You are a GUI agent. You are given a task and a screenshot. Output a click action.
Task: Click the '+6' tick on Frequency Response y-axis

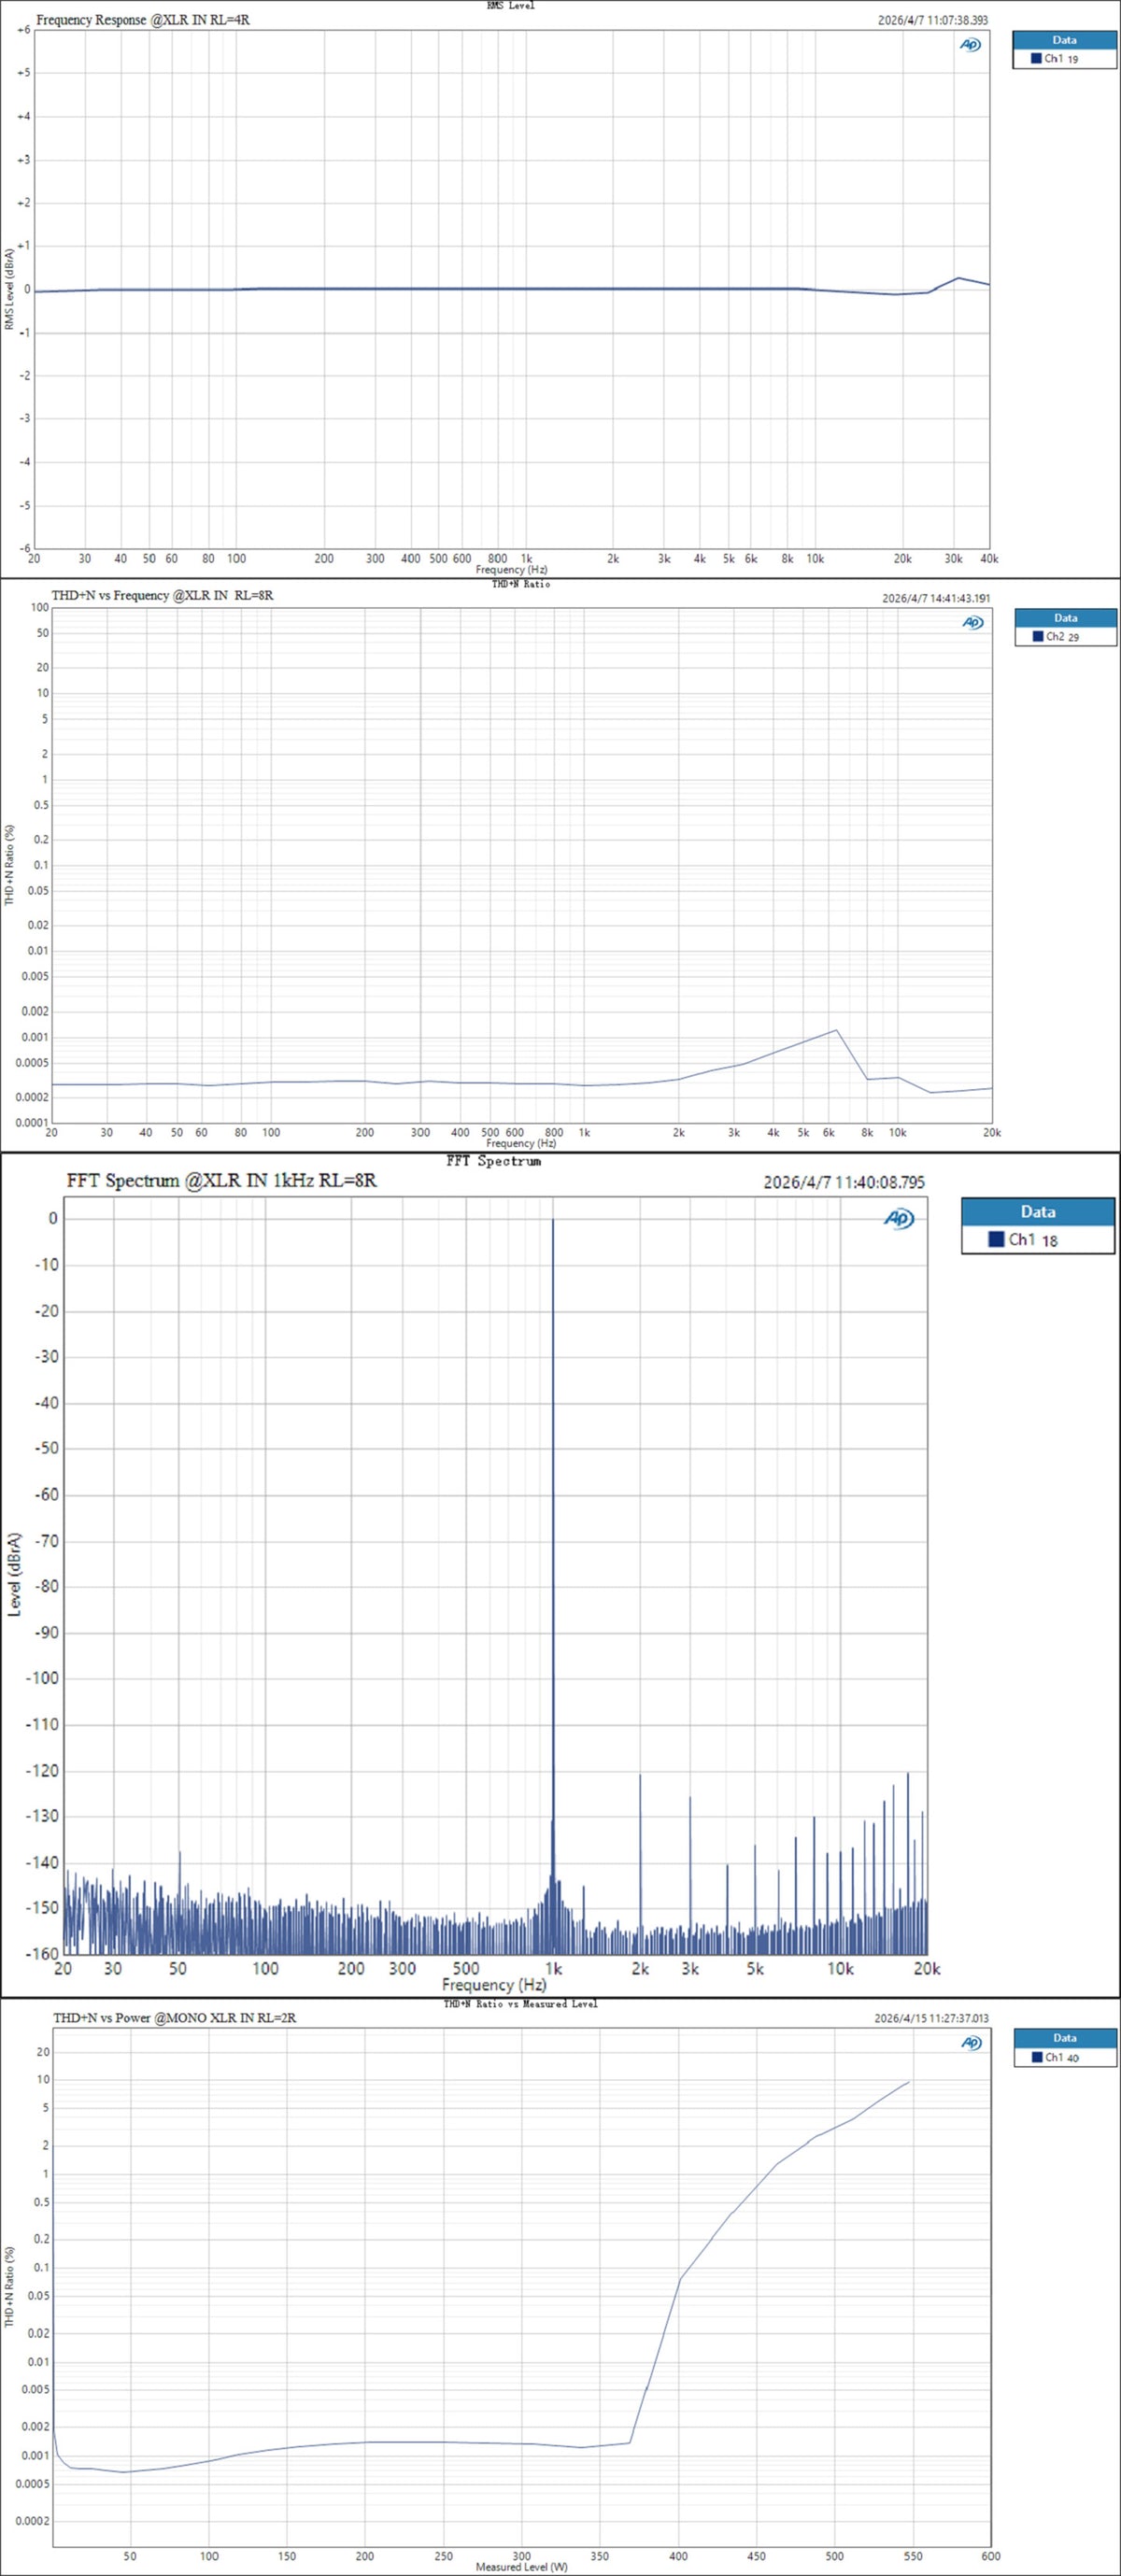tap(23, 30)
